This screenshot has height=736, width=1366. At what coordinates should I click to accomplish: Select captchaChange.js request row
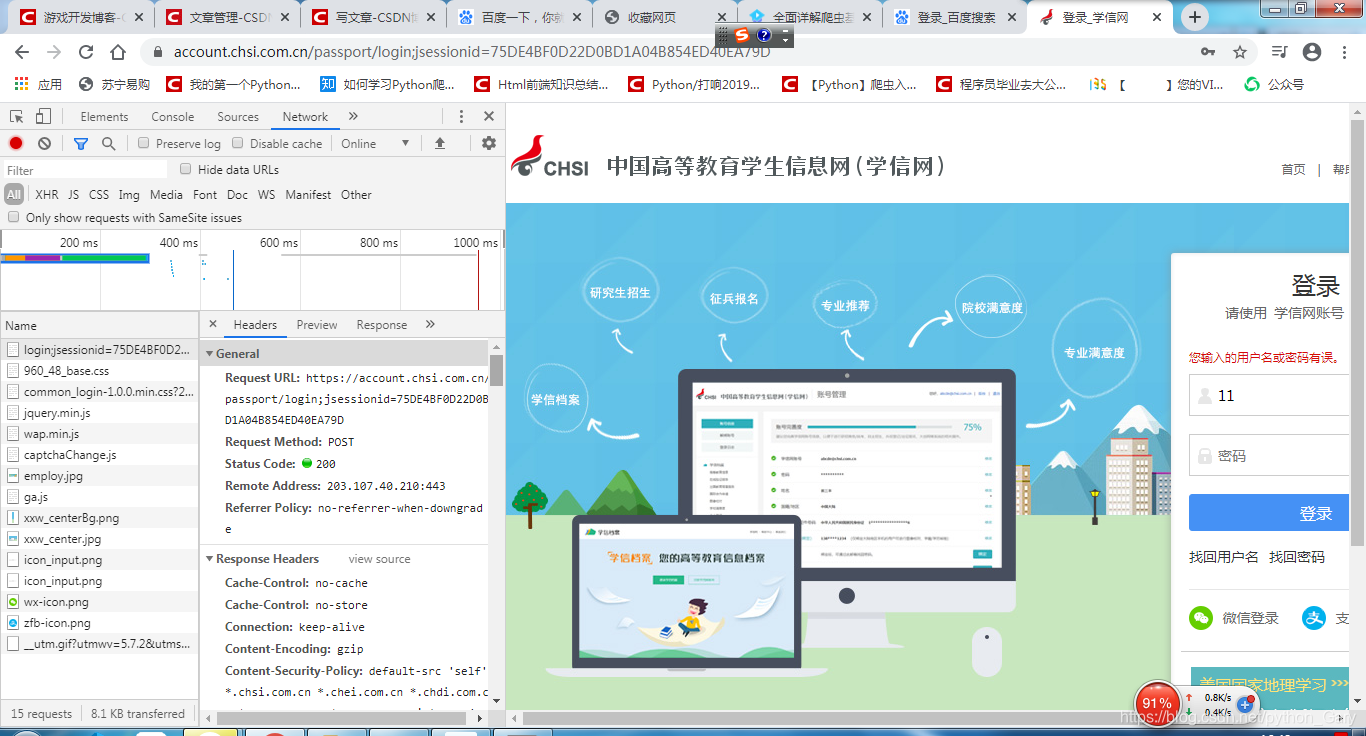(100, 455)
